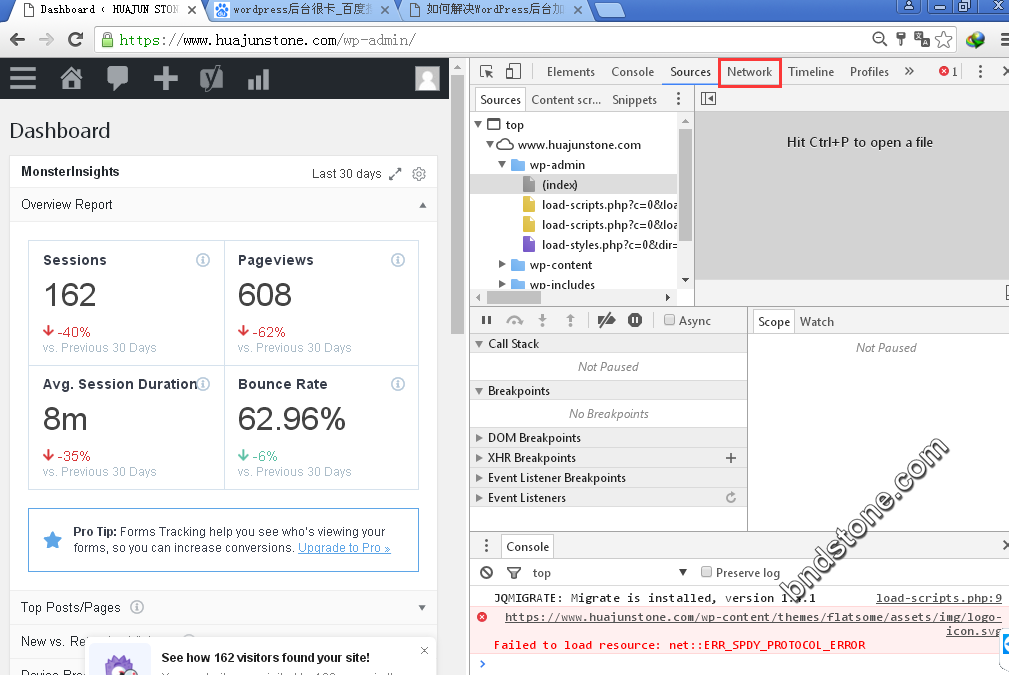Click the Sessions info icon

pos(203,260)
